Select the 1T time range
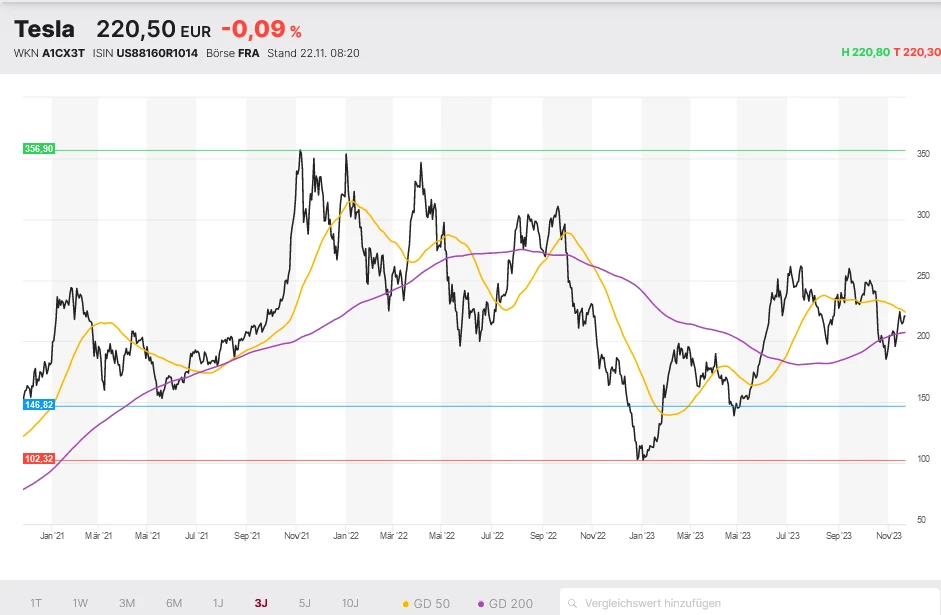The height and width of the screenshot is (615, 941). click(x=36, y=603)
